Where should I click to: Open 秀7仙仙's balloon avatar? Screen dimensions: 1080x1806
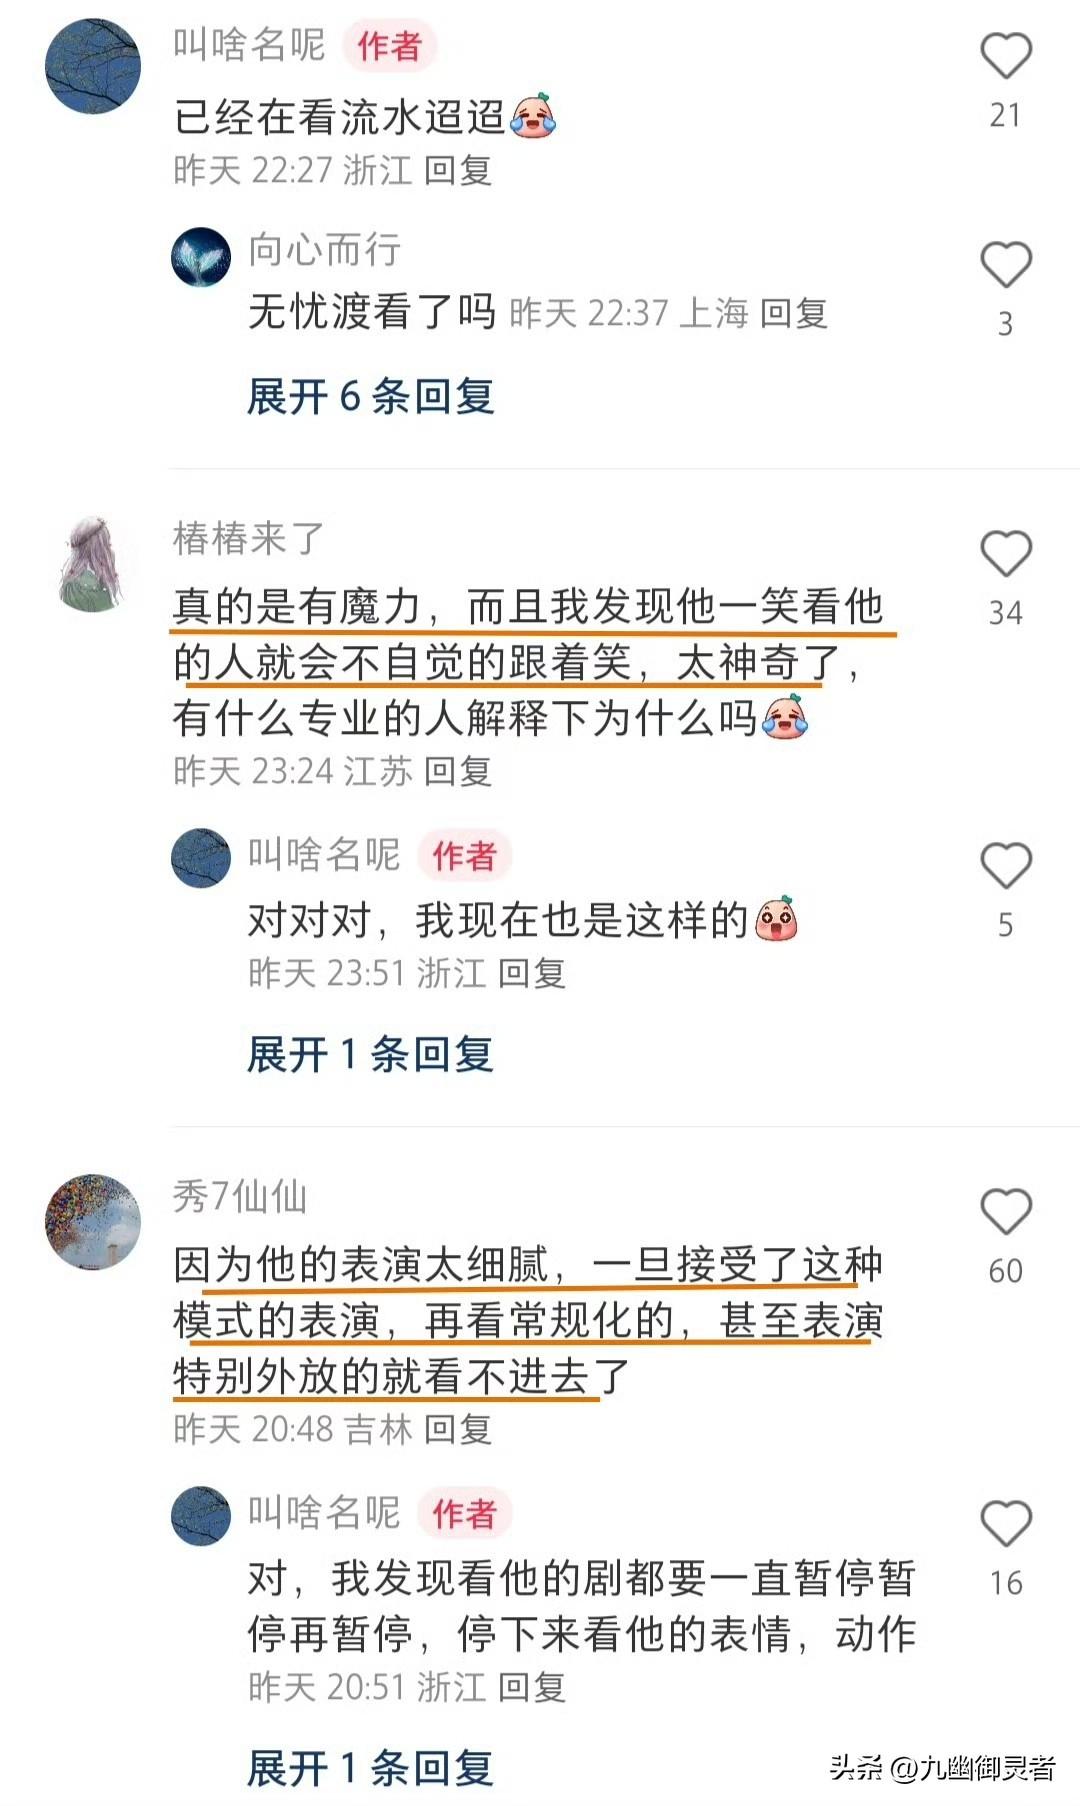(x=93, y=1222)
